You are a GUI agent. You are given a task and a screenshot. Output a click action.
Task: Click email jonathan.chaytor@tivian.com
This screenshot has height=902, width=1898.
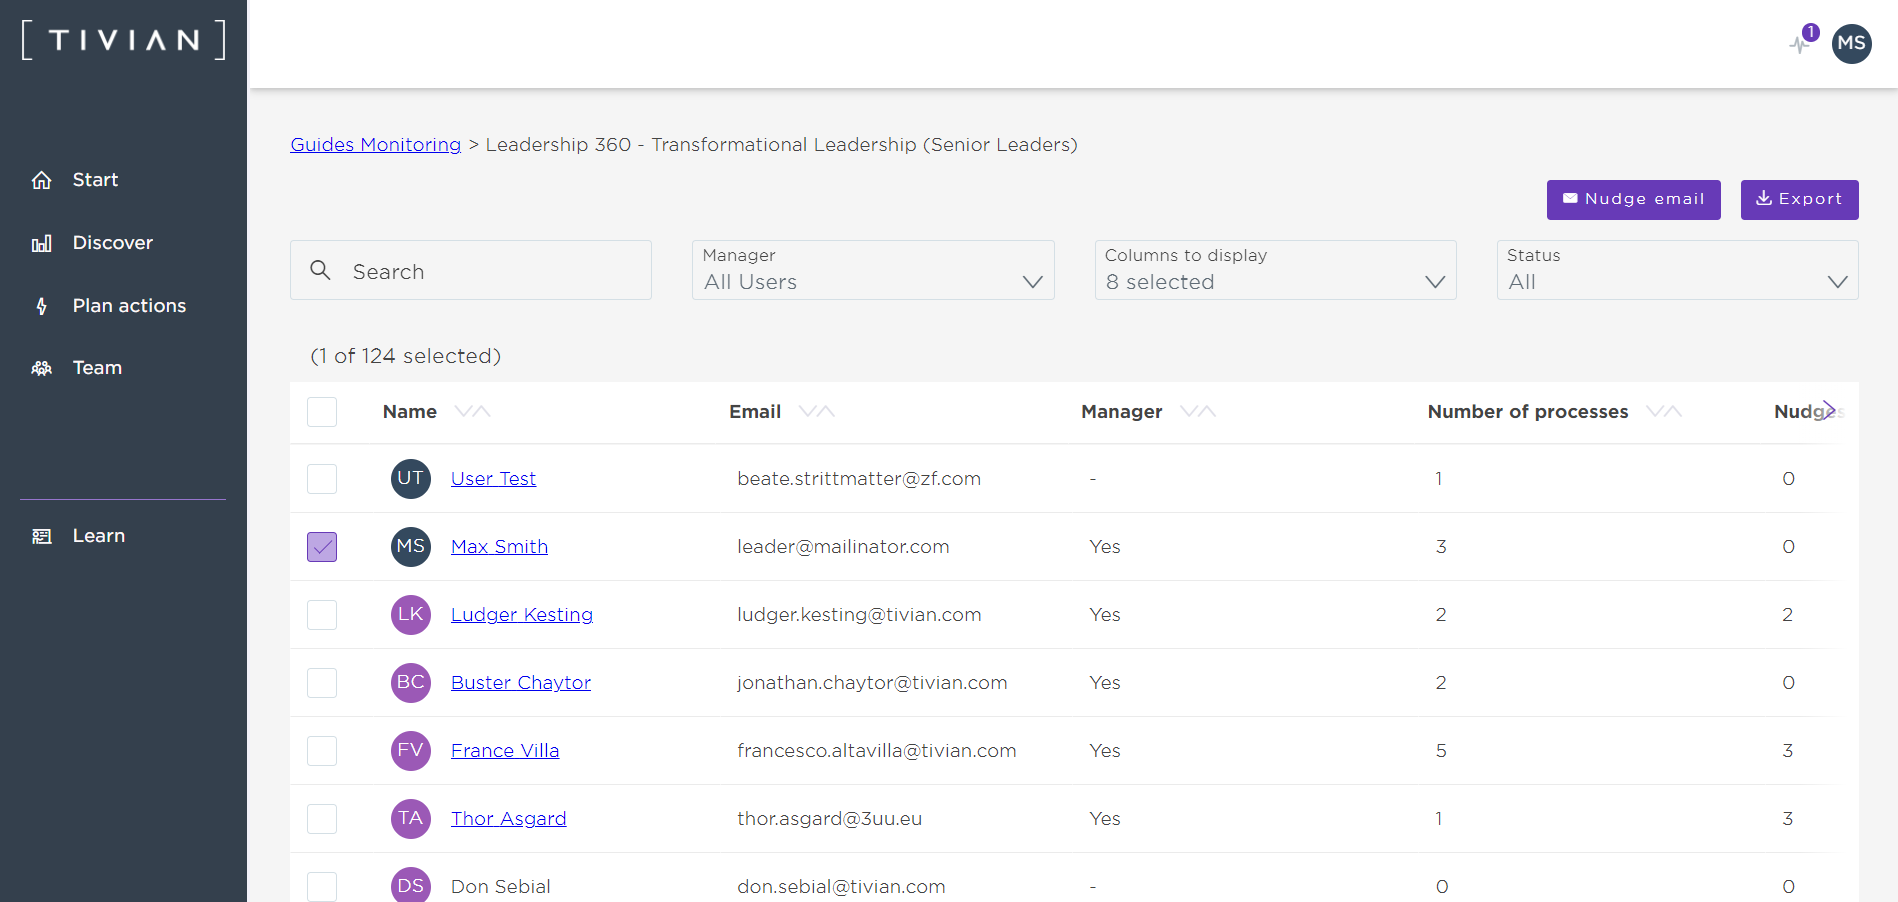pyautogui.click(x=872, y=683)
